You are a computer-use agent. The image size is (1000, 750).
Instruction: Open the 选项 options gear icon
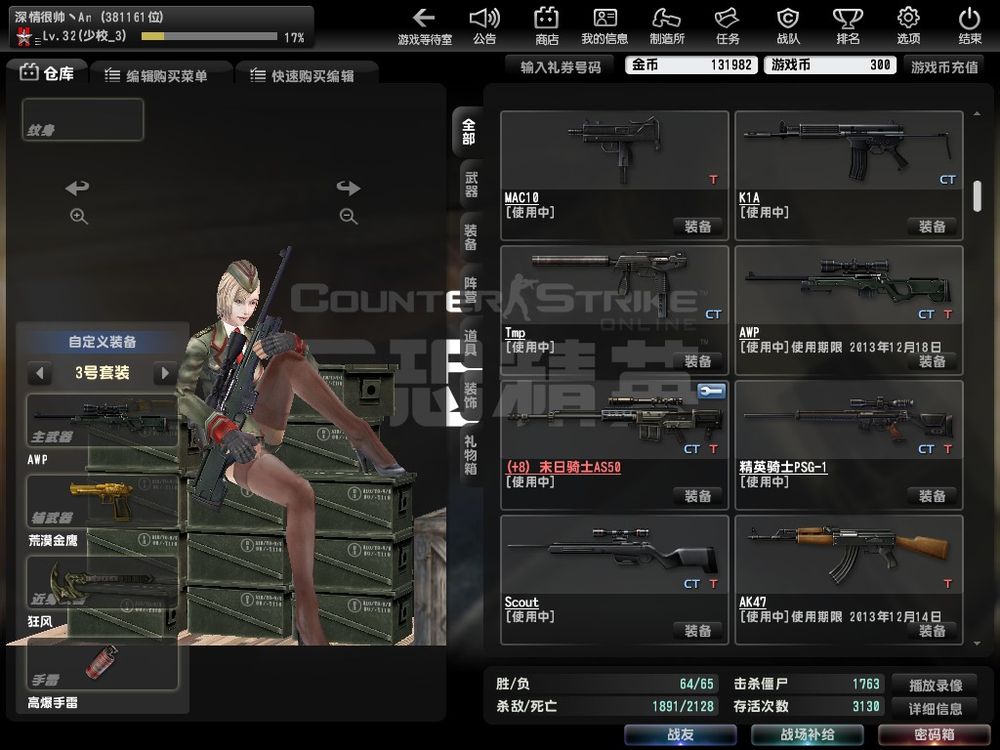908,26
